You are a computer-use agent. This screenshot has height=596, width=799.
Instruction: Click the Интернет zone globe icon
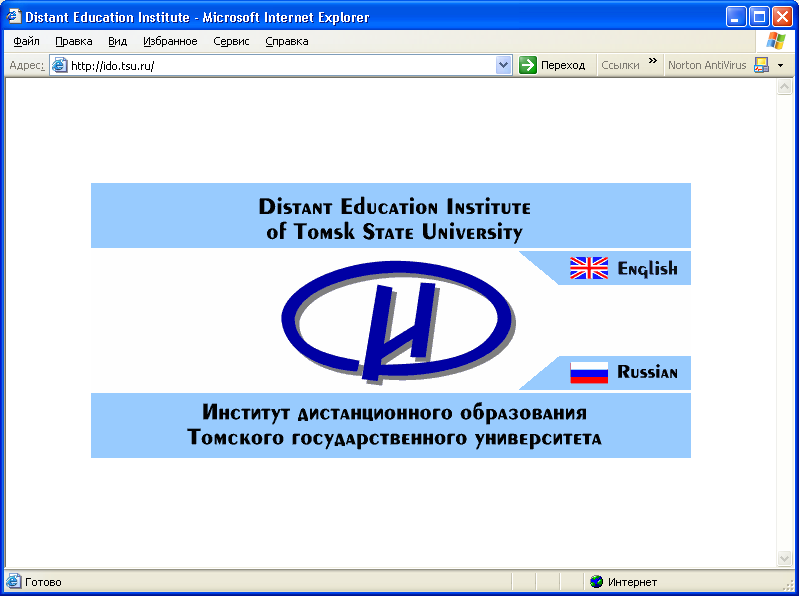[x=596, y=581]
